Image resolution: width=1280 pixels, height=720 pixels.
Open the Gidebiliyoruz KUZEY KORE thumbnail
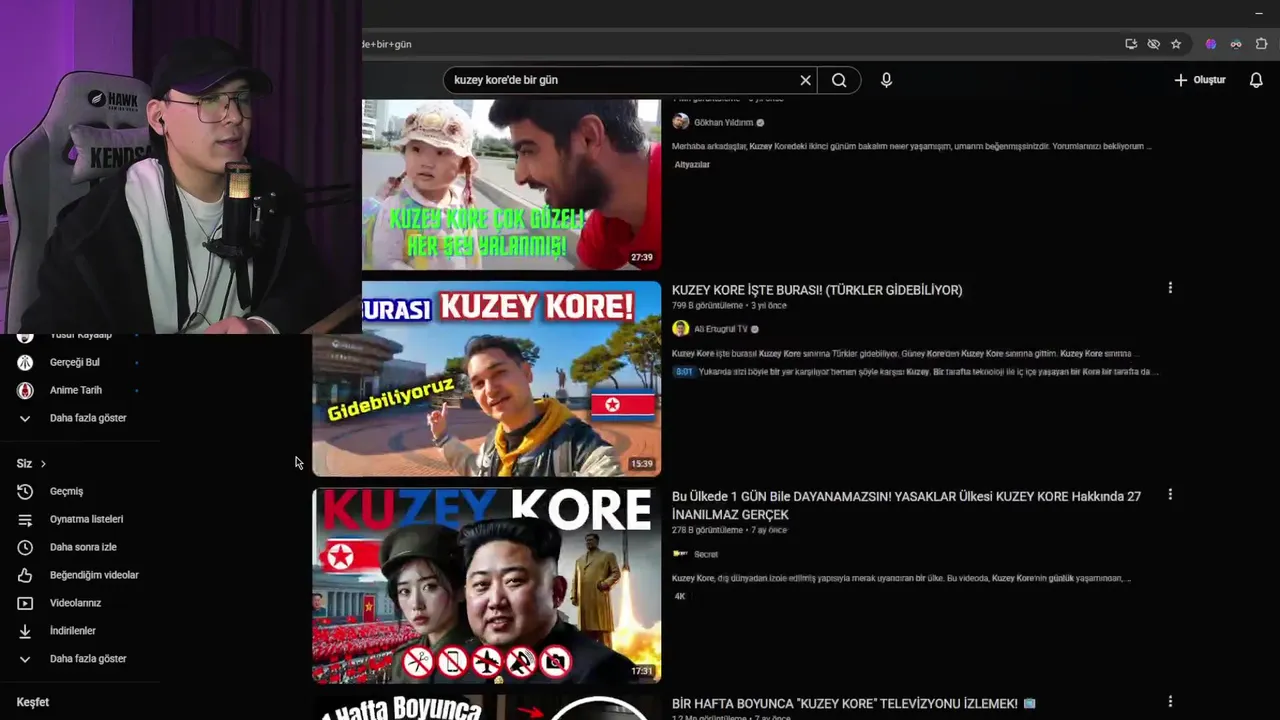click(487, 379)
